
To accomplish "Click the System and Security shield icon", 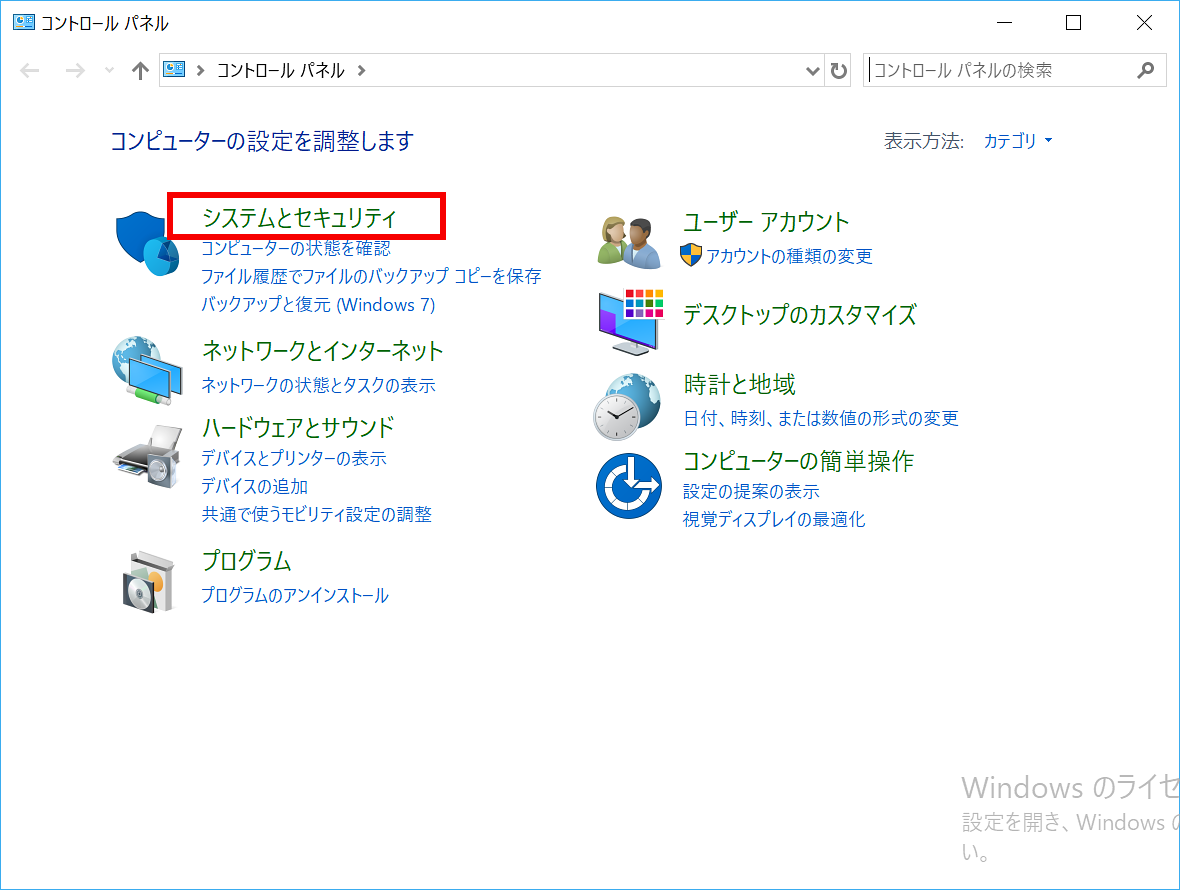I will [148, 243].
